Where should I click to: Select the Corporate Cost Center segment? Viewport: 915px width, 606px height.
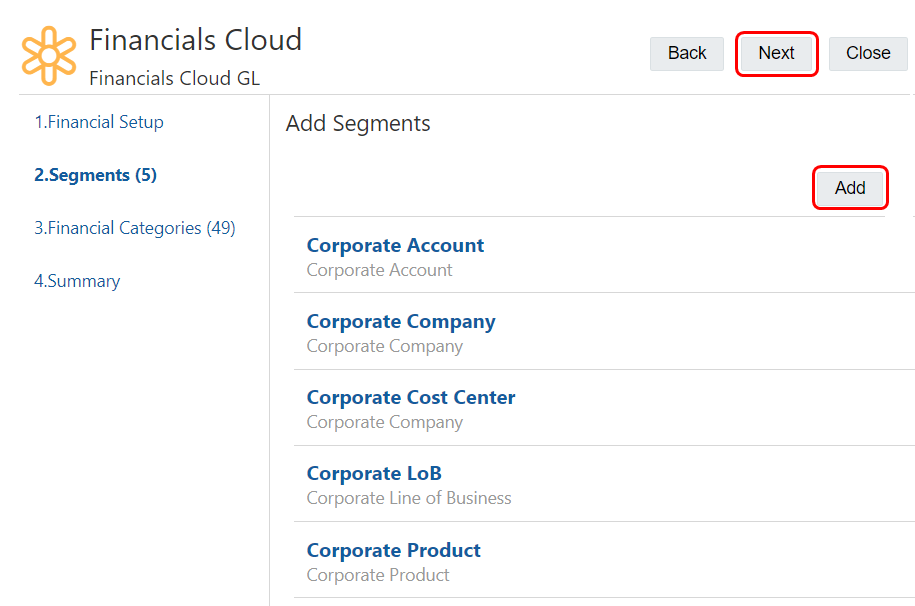(x=411, y=398)
